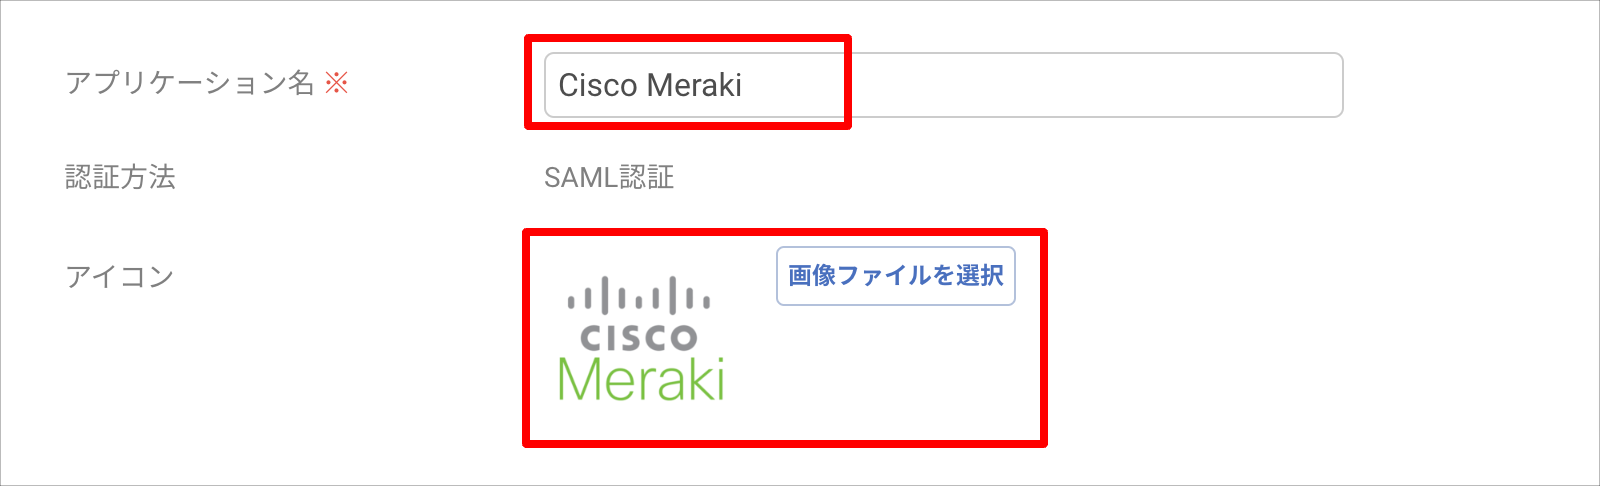Image resolution: width=1600 pixels, height=486 pixels.
Task: Click the application icon preview thumbnail
Action: coord(641,338)
